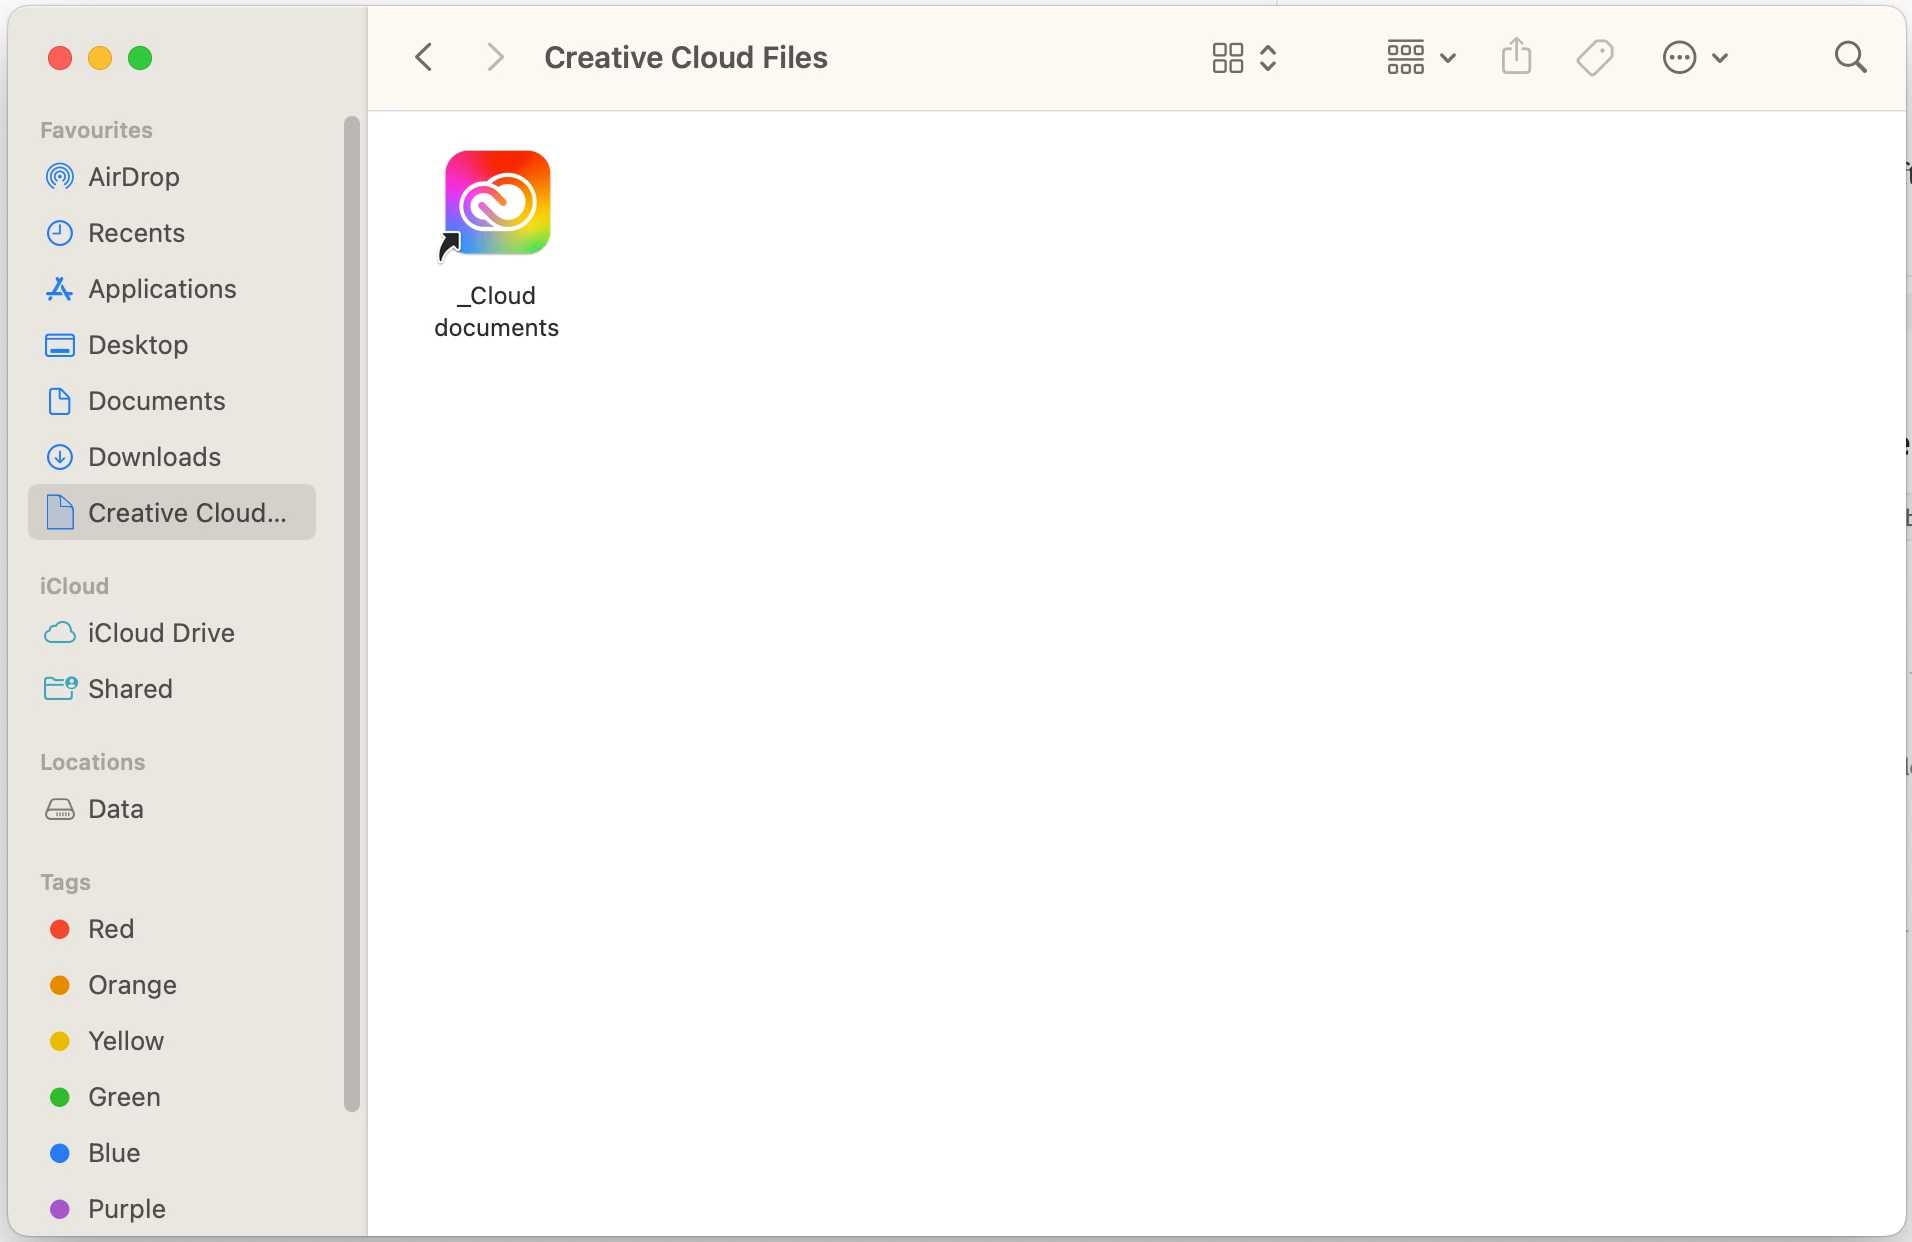Filter by the Green tag
This screenshot has width=1912, height=1242.
(x=172, y=1097)
